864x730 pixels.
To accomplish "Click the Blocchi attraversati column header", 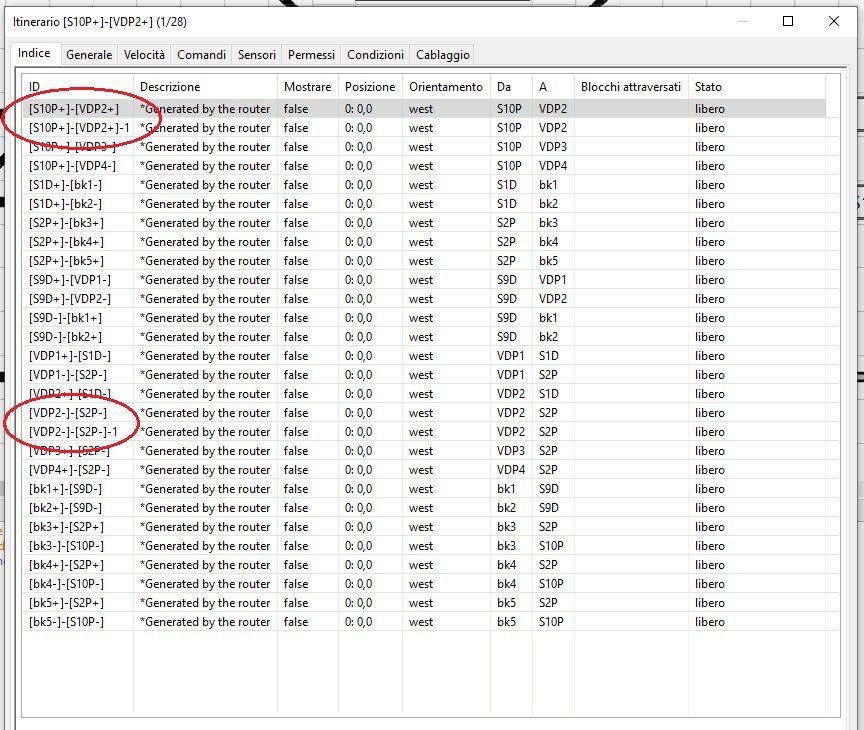I will (631, 87).
